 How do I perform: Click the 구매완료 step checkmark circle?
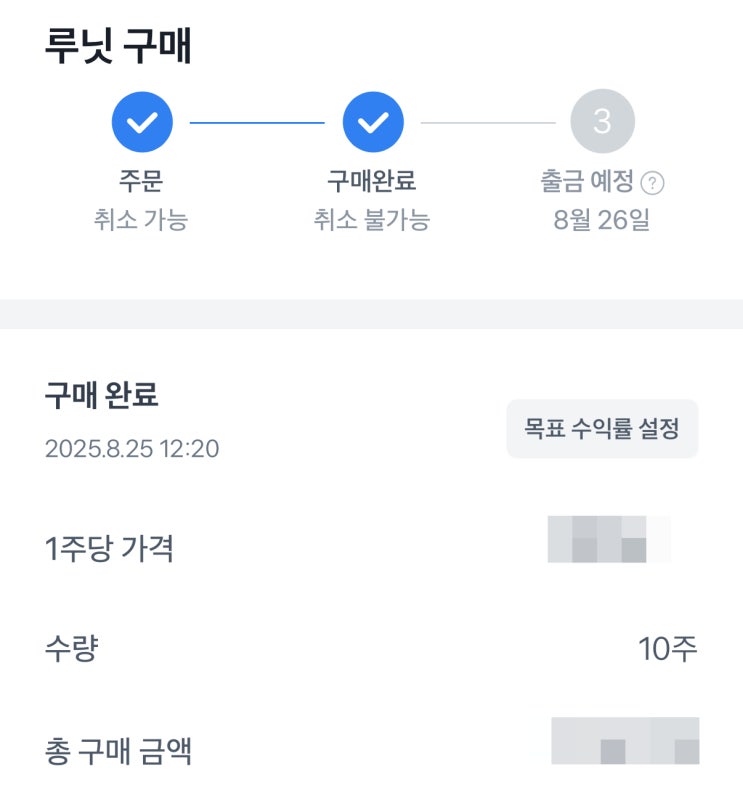373,122
